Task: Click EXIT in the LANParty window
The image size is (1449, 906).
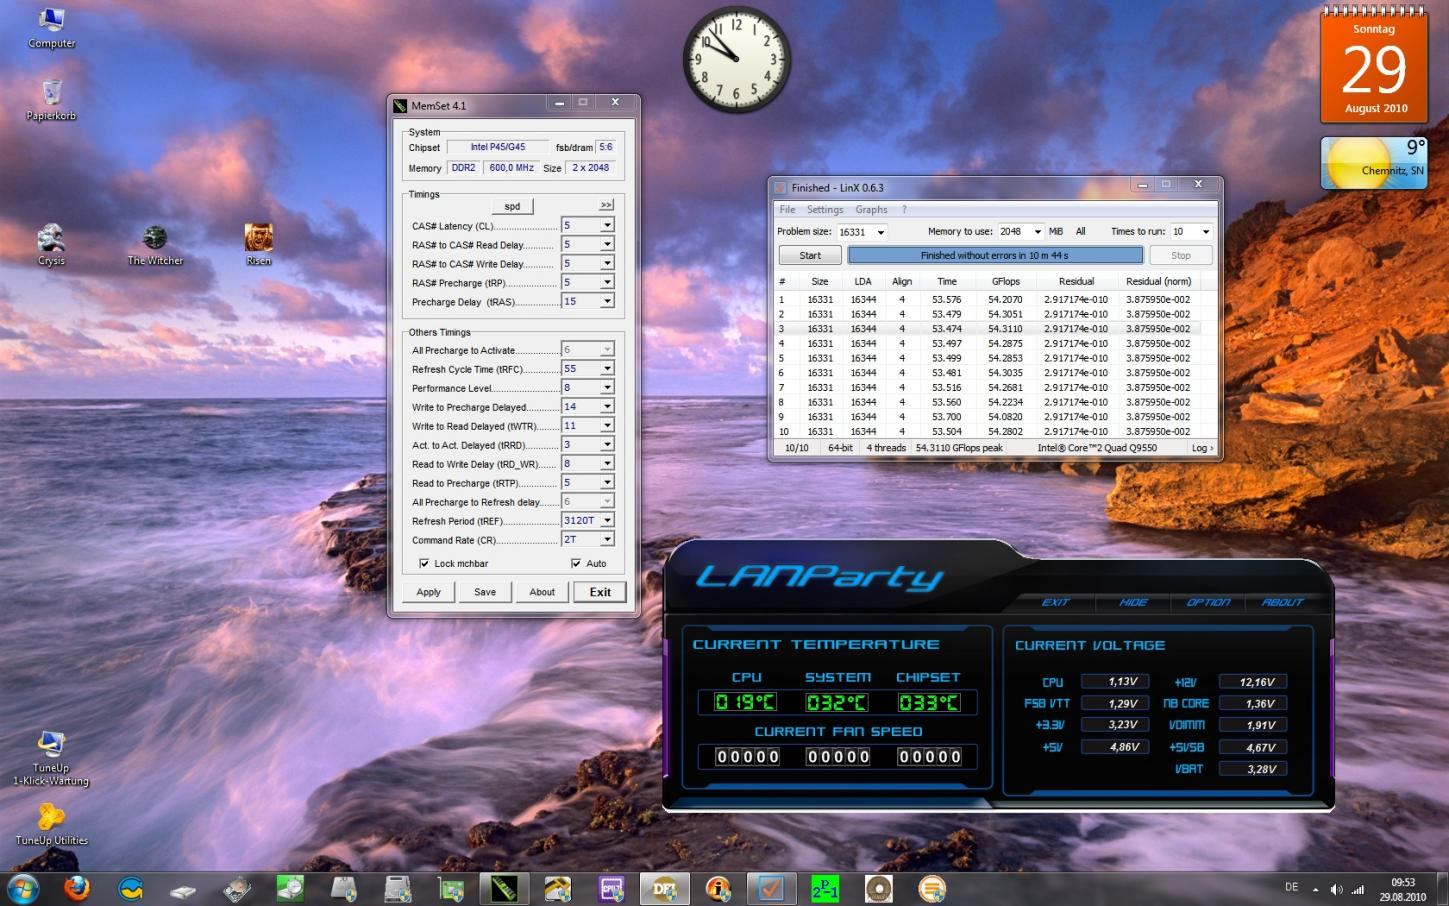Action: coord(1055,602)
